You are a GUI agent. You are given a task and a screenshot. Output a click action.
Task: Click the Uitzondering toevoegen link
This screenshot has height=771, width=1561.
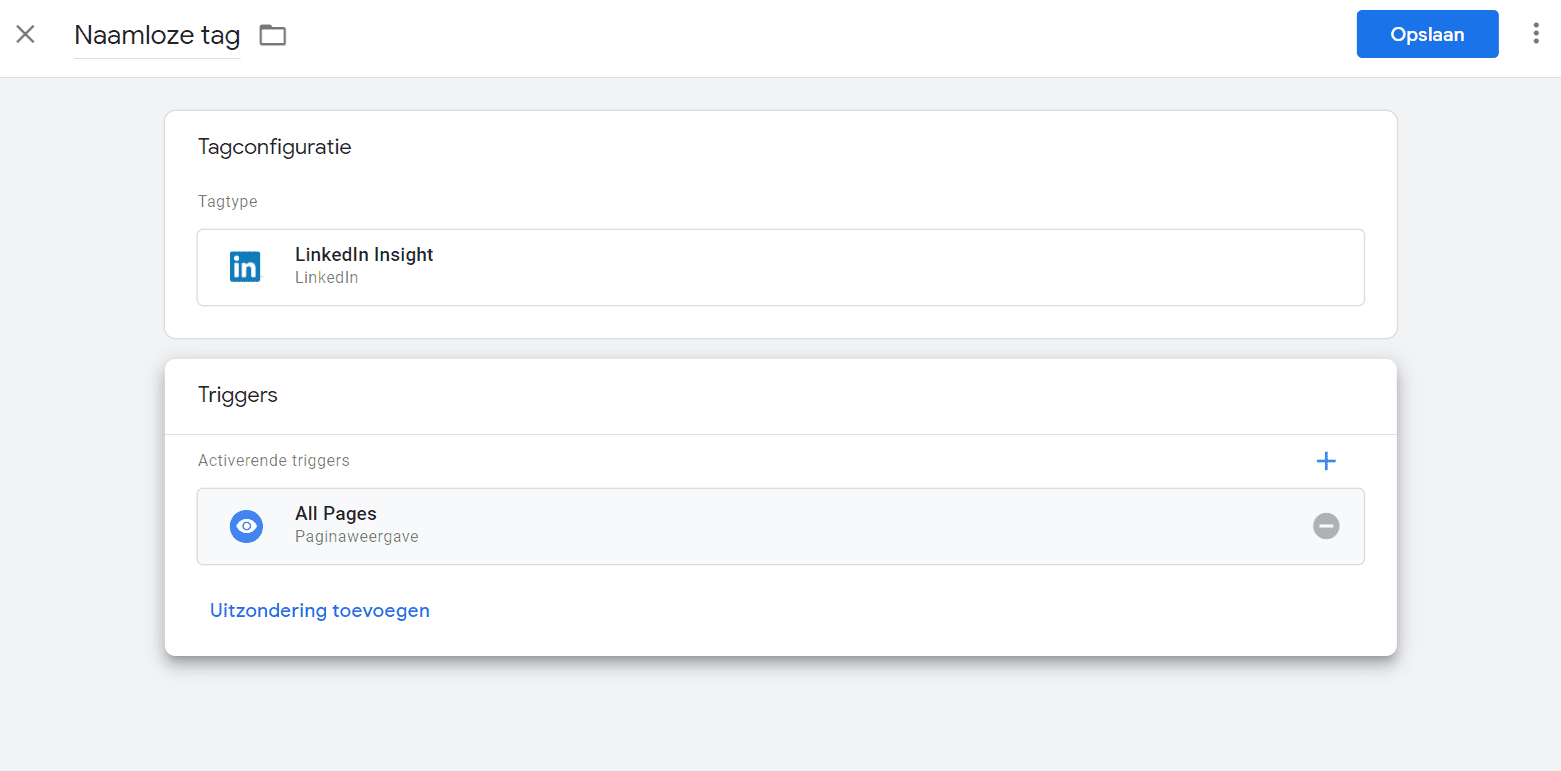click(320, 610)
